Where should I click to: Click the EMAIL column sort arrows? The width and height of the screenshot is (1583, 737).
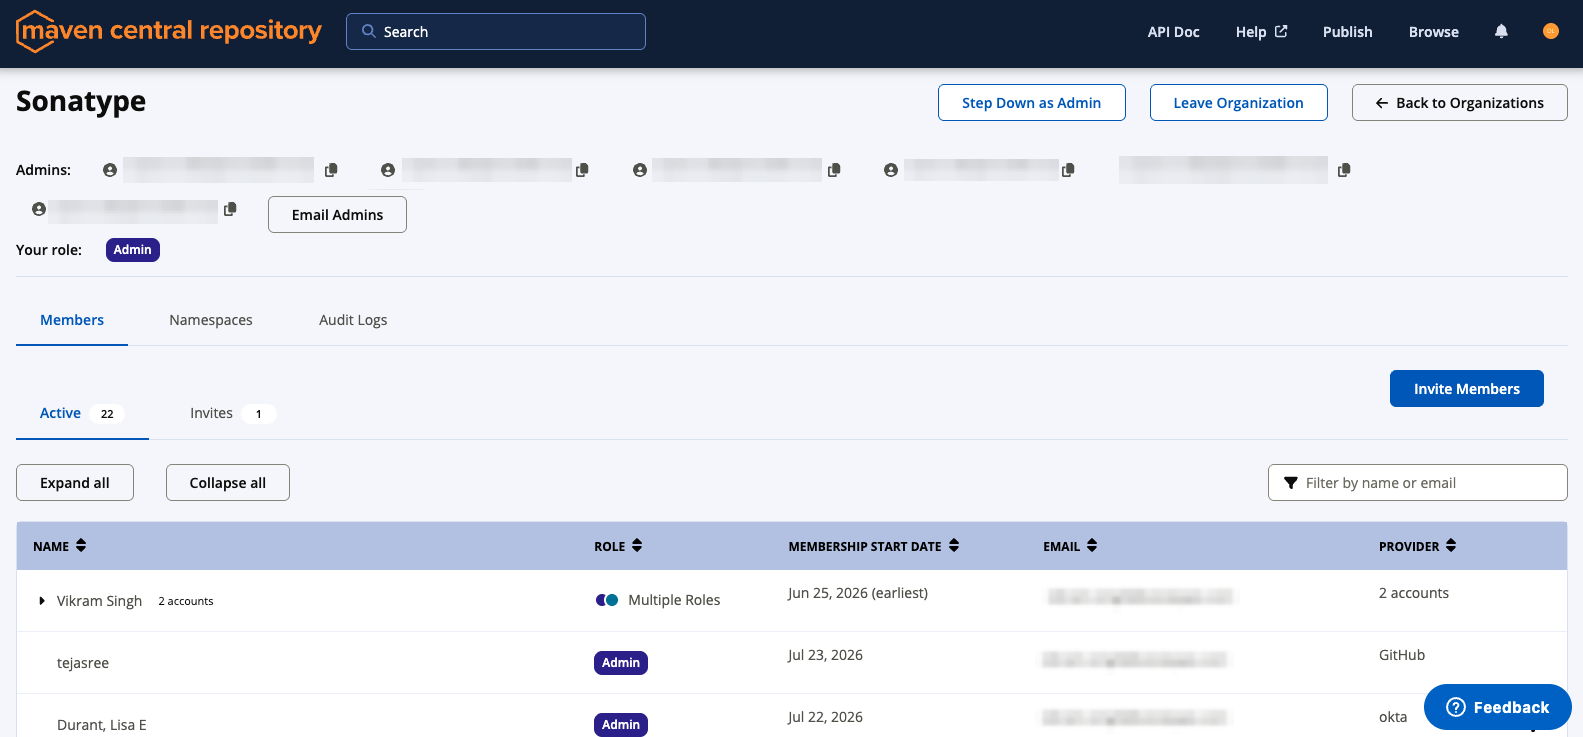pyautogui.click(x=1092, y=545)
